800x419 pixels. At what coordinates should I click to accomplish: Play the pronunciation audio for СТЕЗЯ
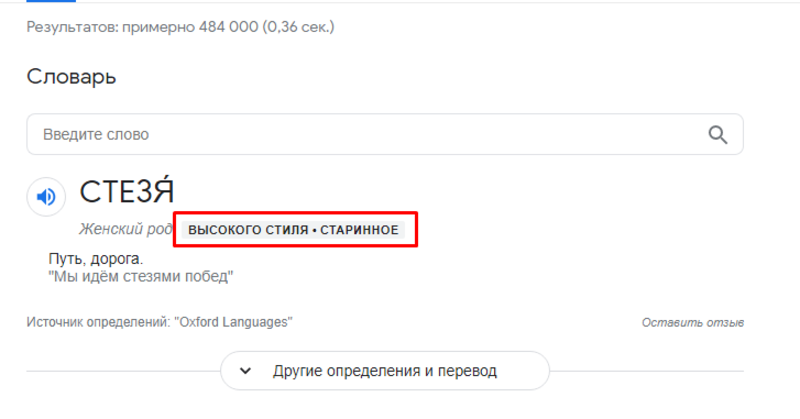pyautogui.click(x=46, y=197)
